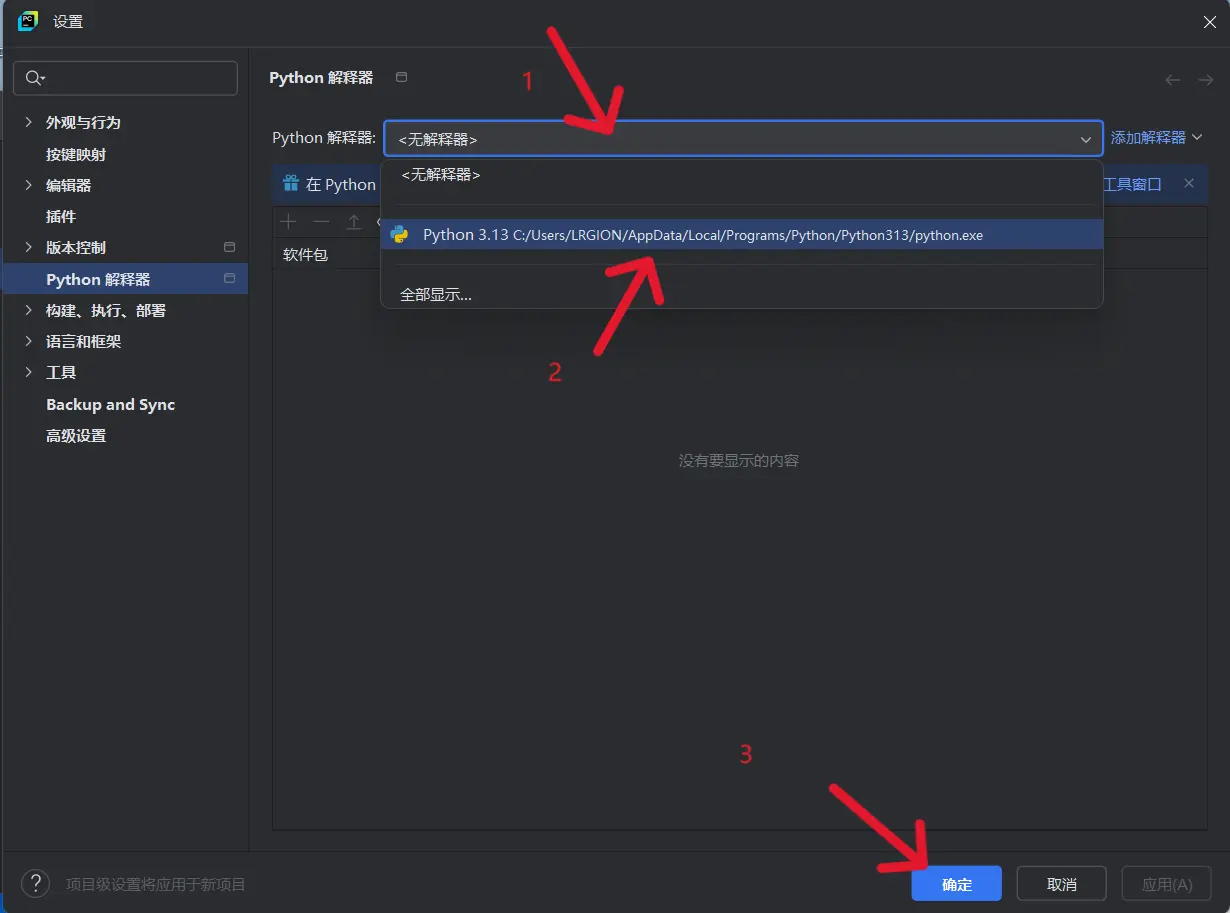Image resolution: width=1230 pixels, height=913 pixels.
Task: Open the 添加解释器 dropdown
Action: pyautogui.click(x=1156, y=138)
